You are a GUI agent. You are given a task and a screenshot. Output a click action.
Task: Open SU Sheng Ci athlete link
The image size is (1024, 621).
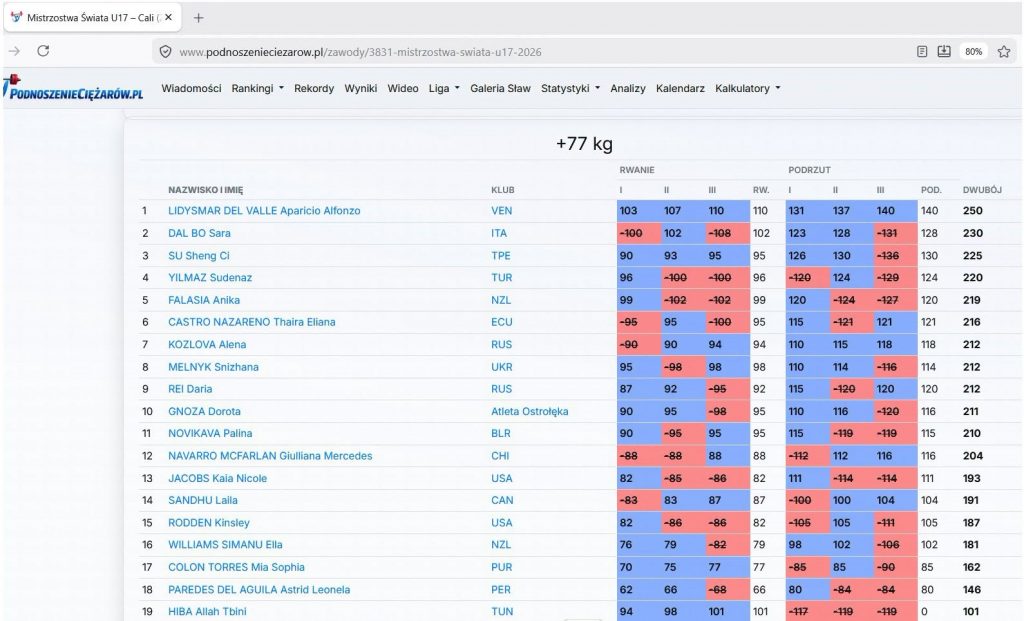point(199,255)
